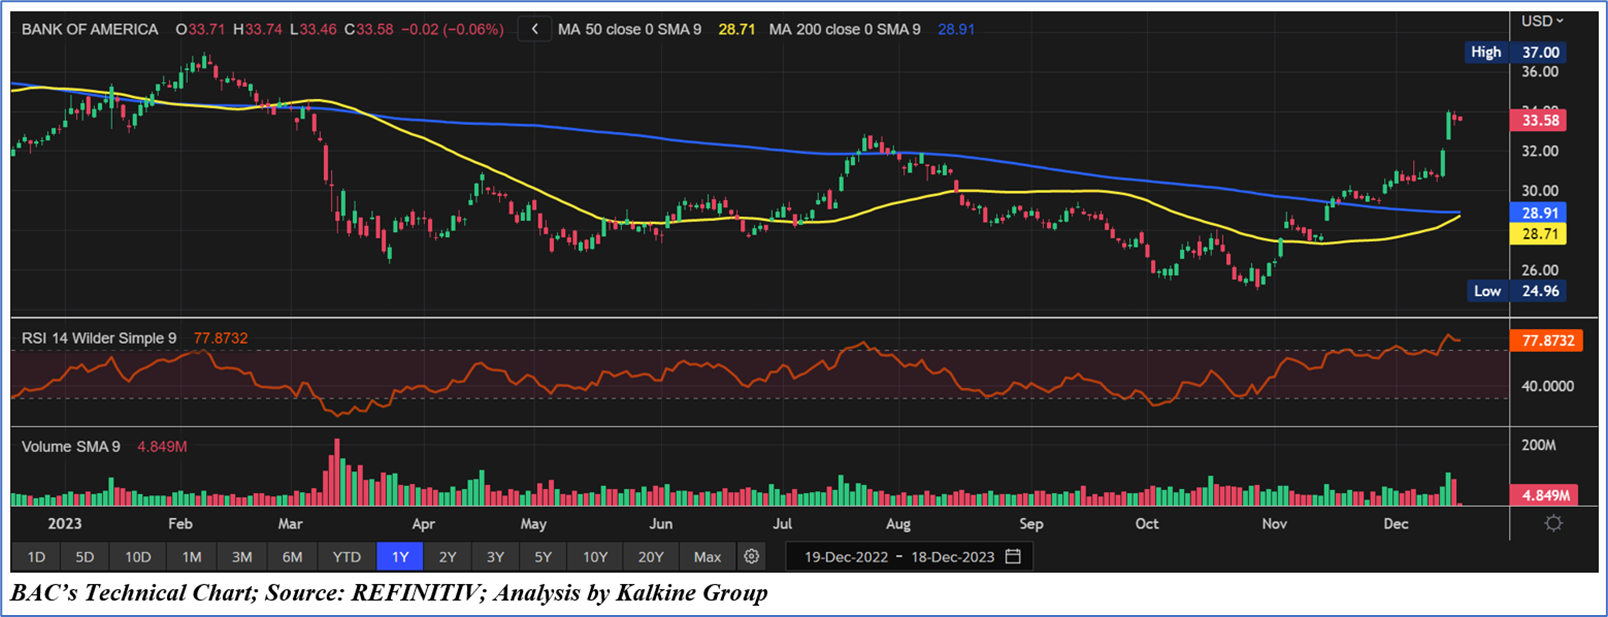Click the 4.849M volume value tag
This screenshot has width=1608, height=617.
(1545, 495)
